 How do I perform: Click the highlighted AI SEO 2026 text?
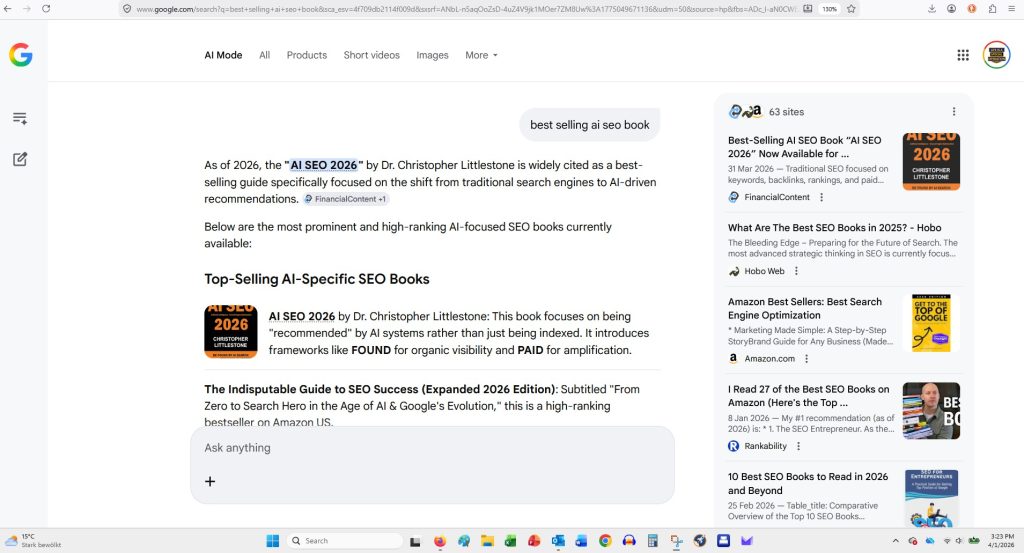pos(324,165)
